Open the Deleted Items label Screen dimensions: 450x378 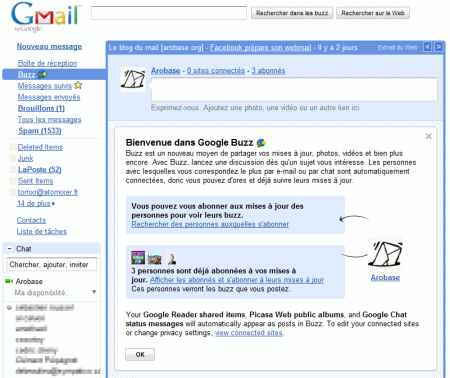(40, 147)
